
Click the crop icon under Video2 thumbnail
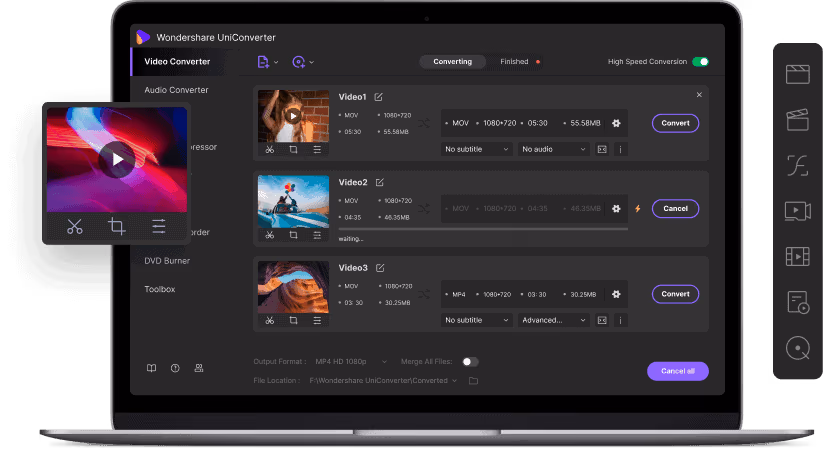293,235
